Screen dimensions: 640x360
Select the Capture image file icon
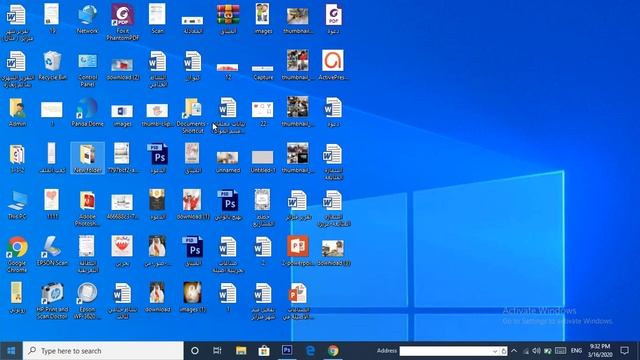pyautogui.click(x=262, y=72)
